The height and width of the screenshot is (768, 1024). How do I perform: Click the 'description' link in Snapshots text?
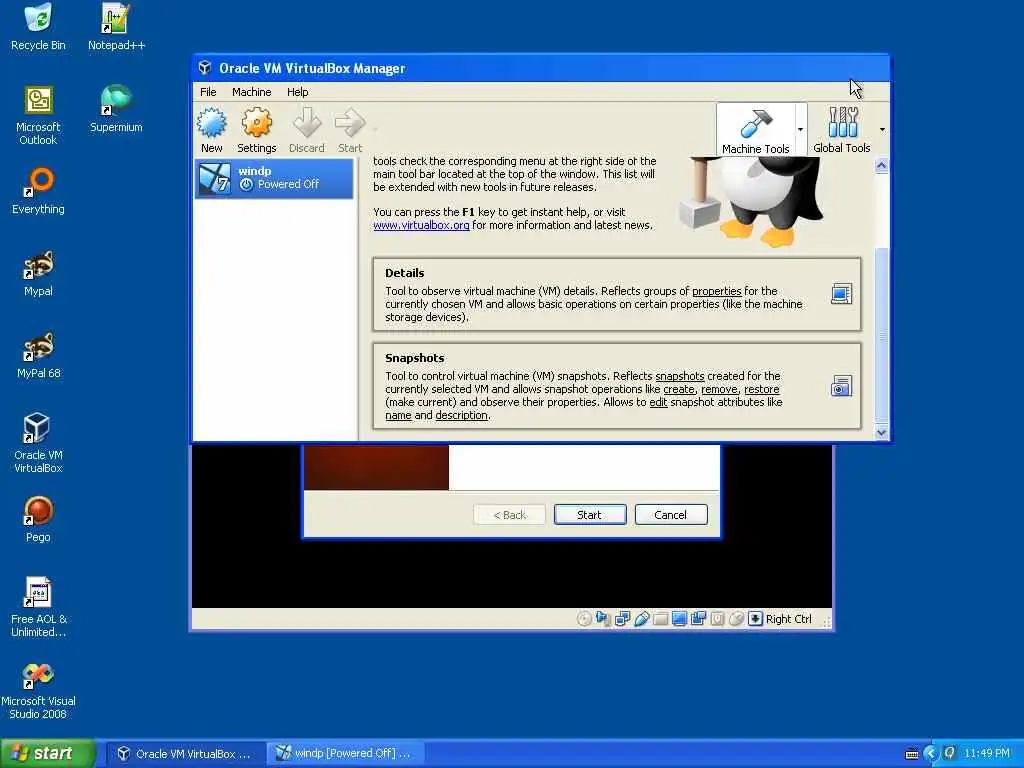pyautogui.click(x=462, y=415)
